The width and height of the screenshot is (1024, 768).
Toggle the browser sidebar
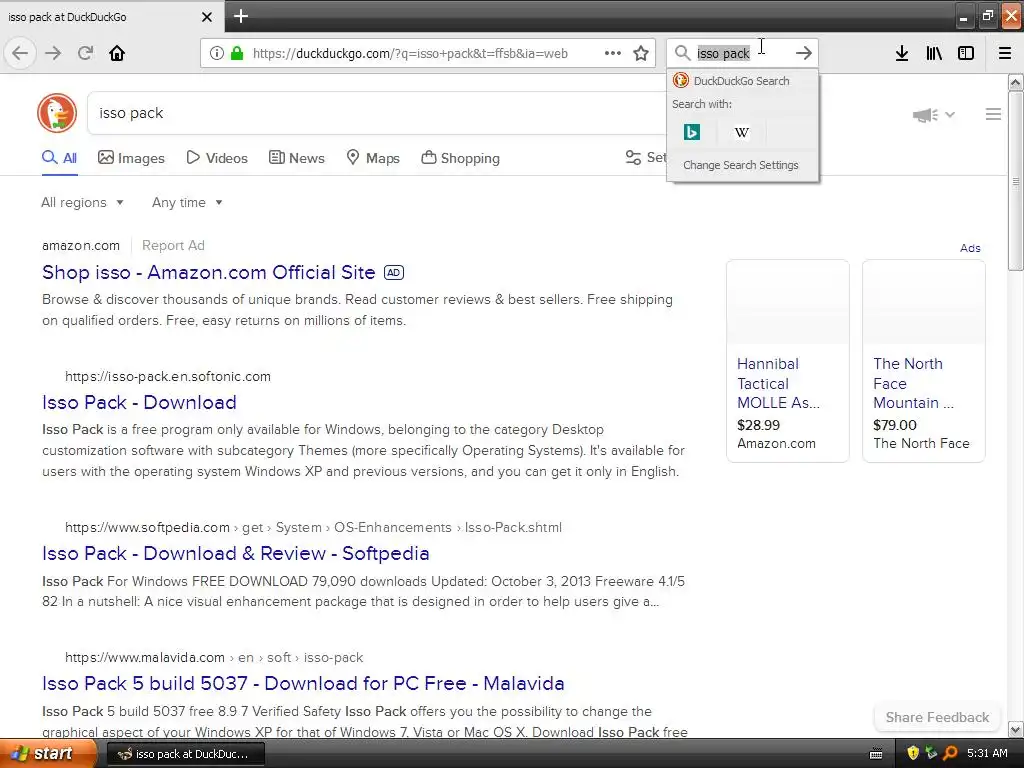[x=966, y=53]
